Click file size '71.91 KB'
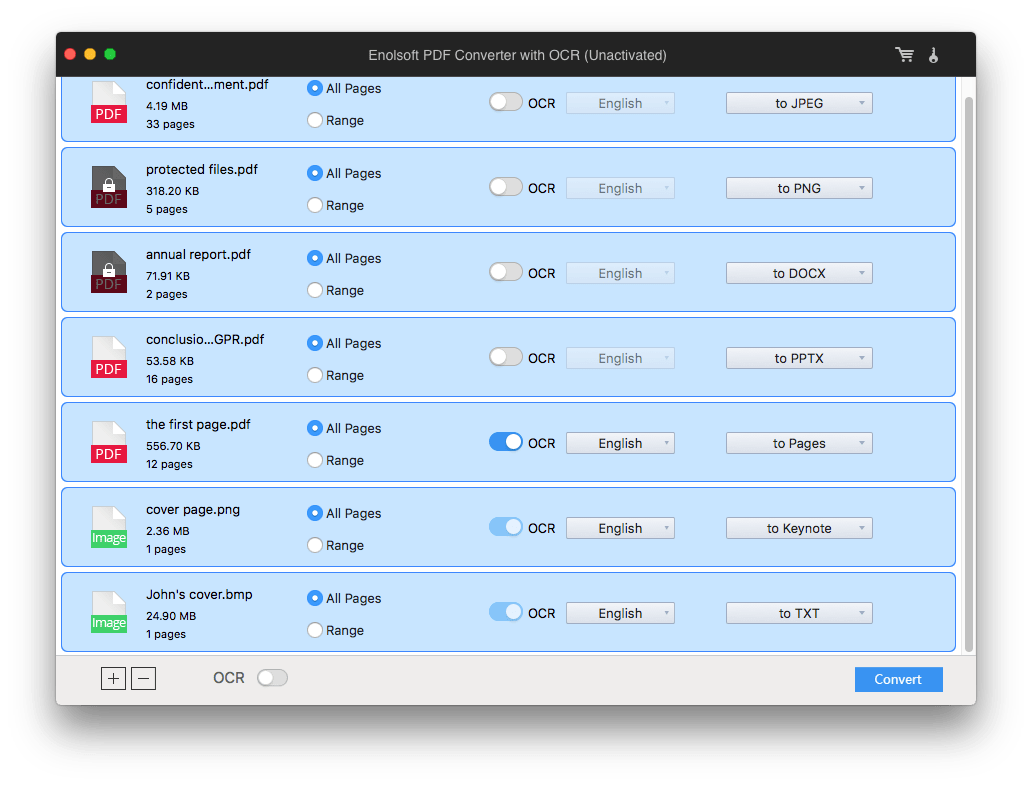This screenshot has height=785, width=1032. click(x=168, y=276)
